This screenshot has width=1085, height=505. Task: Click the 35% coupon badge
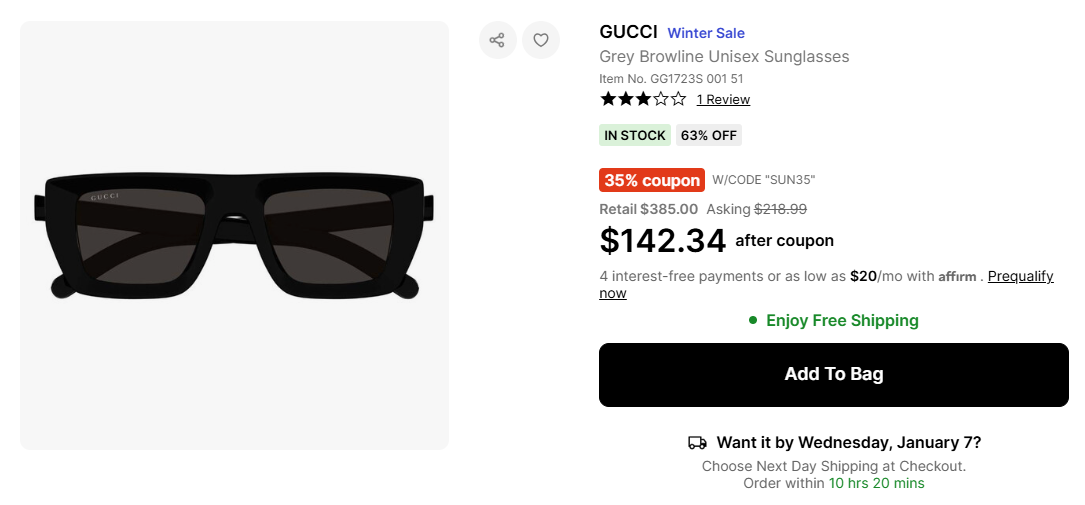tap(651, 180)
